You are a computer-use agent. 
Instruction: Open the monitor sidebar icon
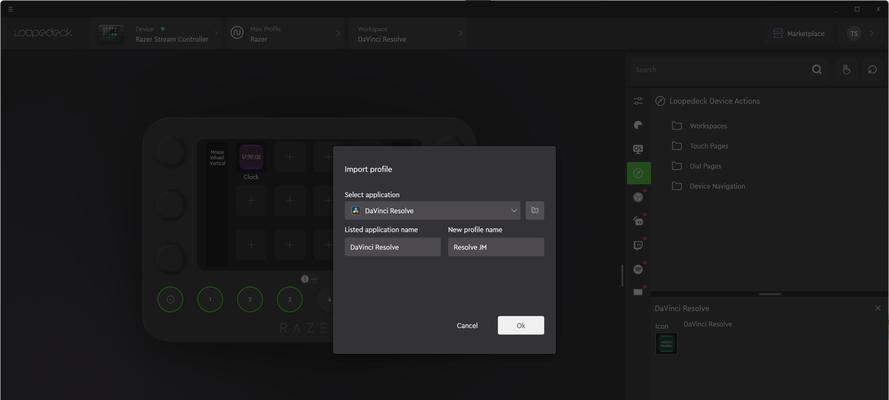pos(638,150)
